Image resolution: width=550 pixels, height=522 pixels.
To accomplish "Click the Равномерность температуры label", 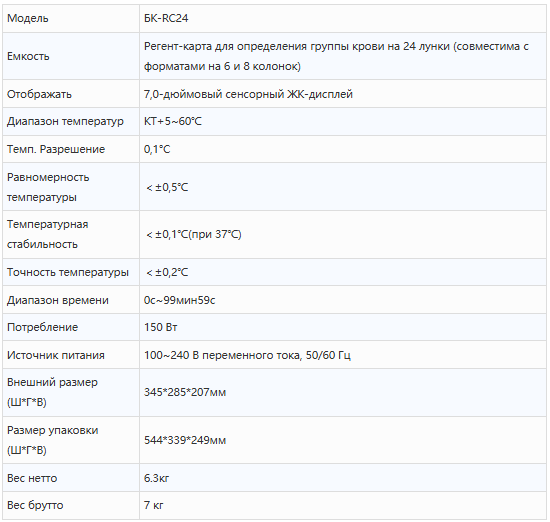I will 48,187.
